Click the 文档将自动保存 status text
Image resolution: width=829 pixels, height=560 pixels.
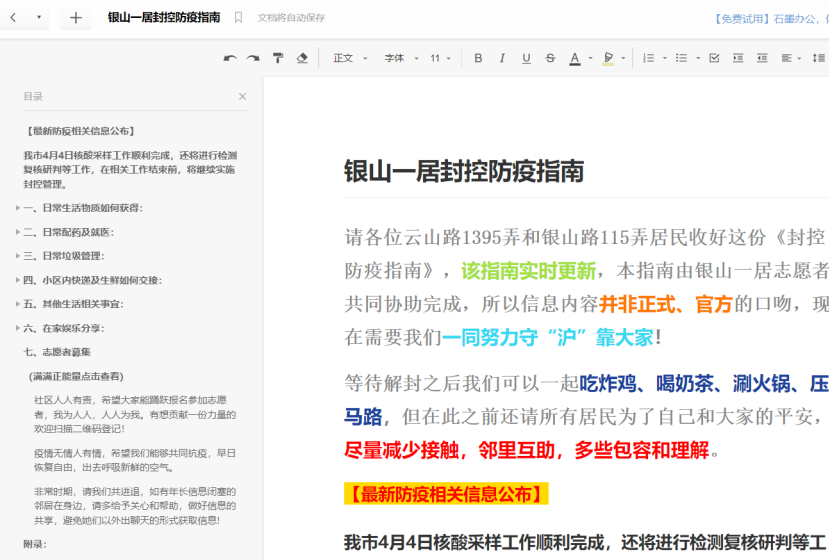click(291, 18)
